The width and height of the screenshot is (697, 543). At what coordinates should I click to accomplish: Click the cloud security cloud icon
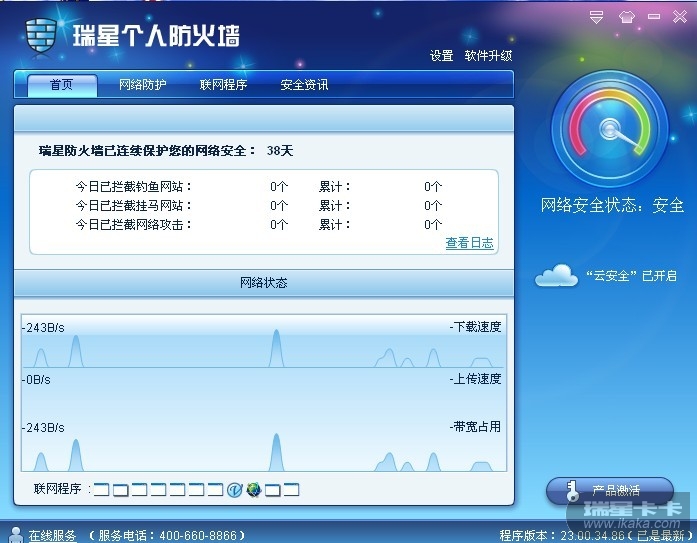[556, 275]
